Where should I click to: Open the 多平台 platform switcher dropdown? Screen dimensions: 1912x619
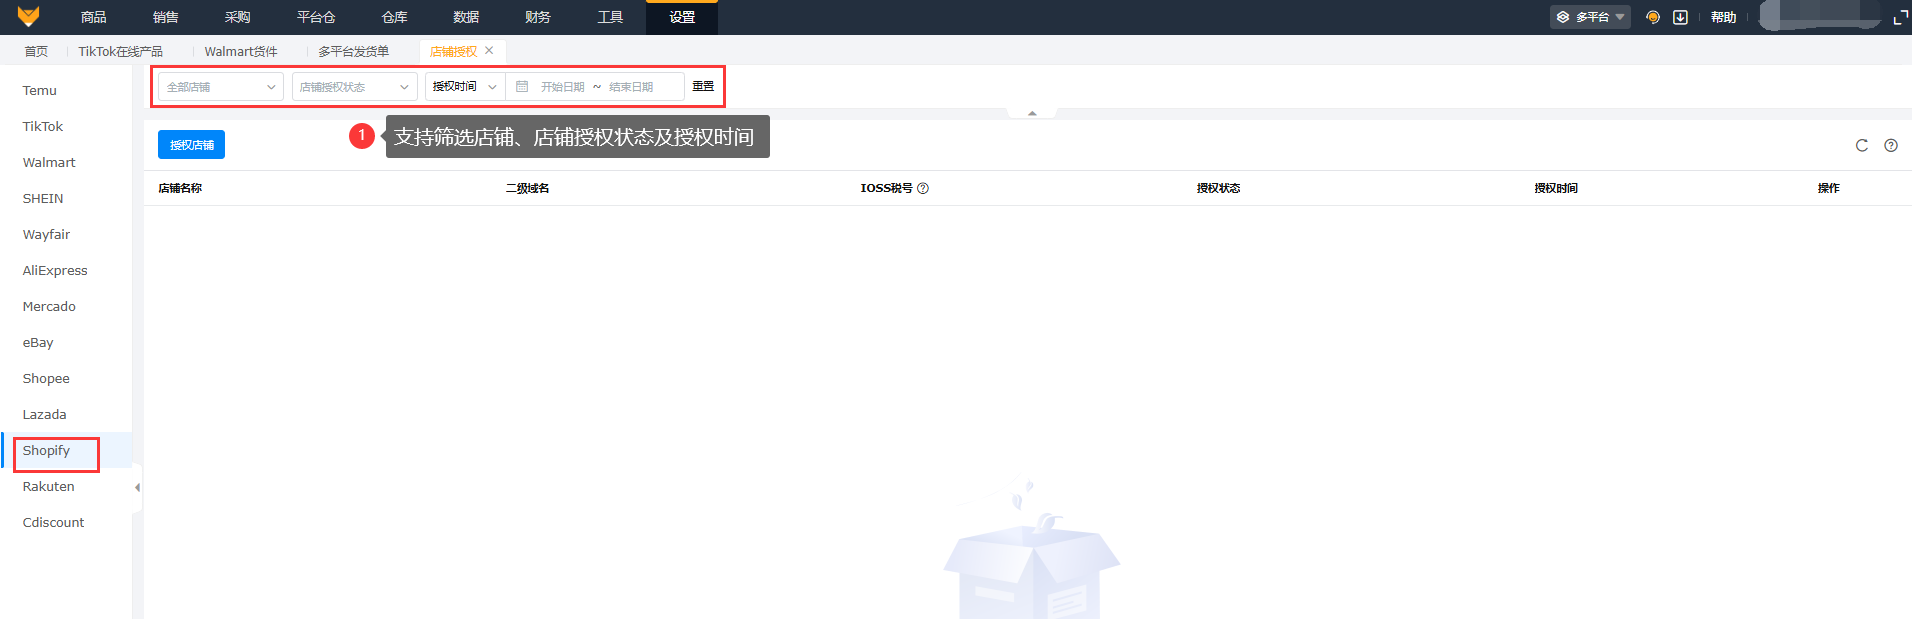[1590, 17]
